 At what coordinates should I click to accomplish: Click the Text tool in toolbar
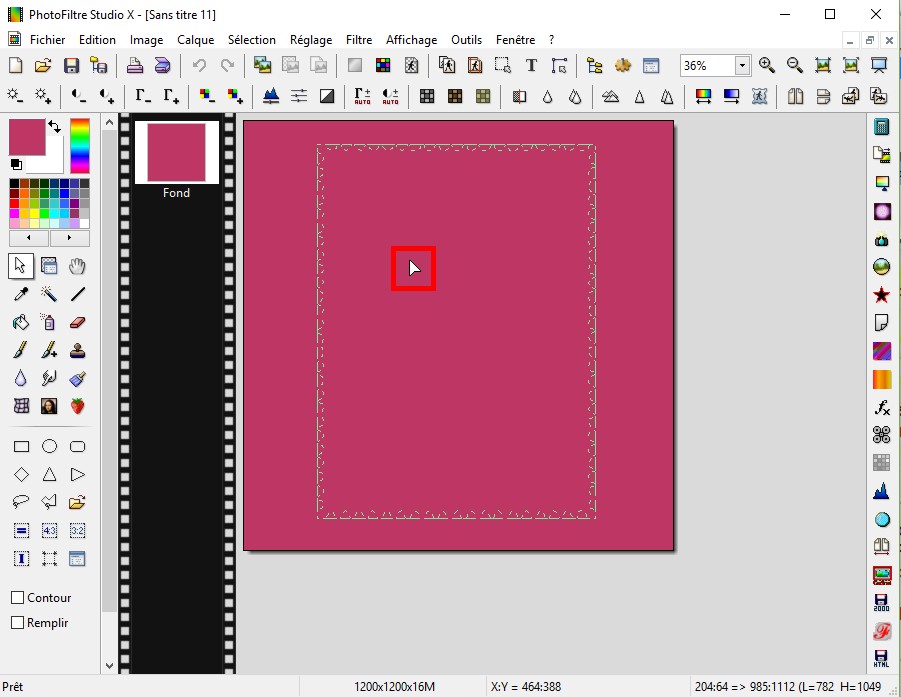click(531, 66)
